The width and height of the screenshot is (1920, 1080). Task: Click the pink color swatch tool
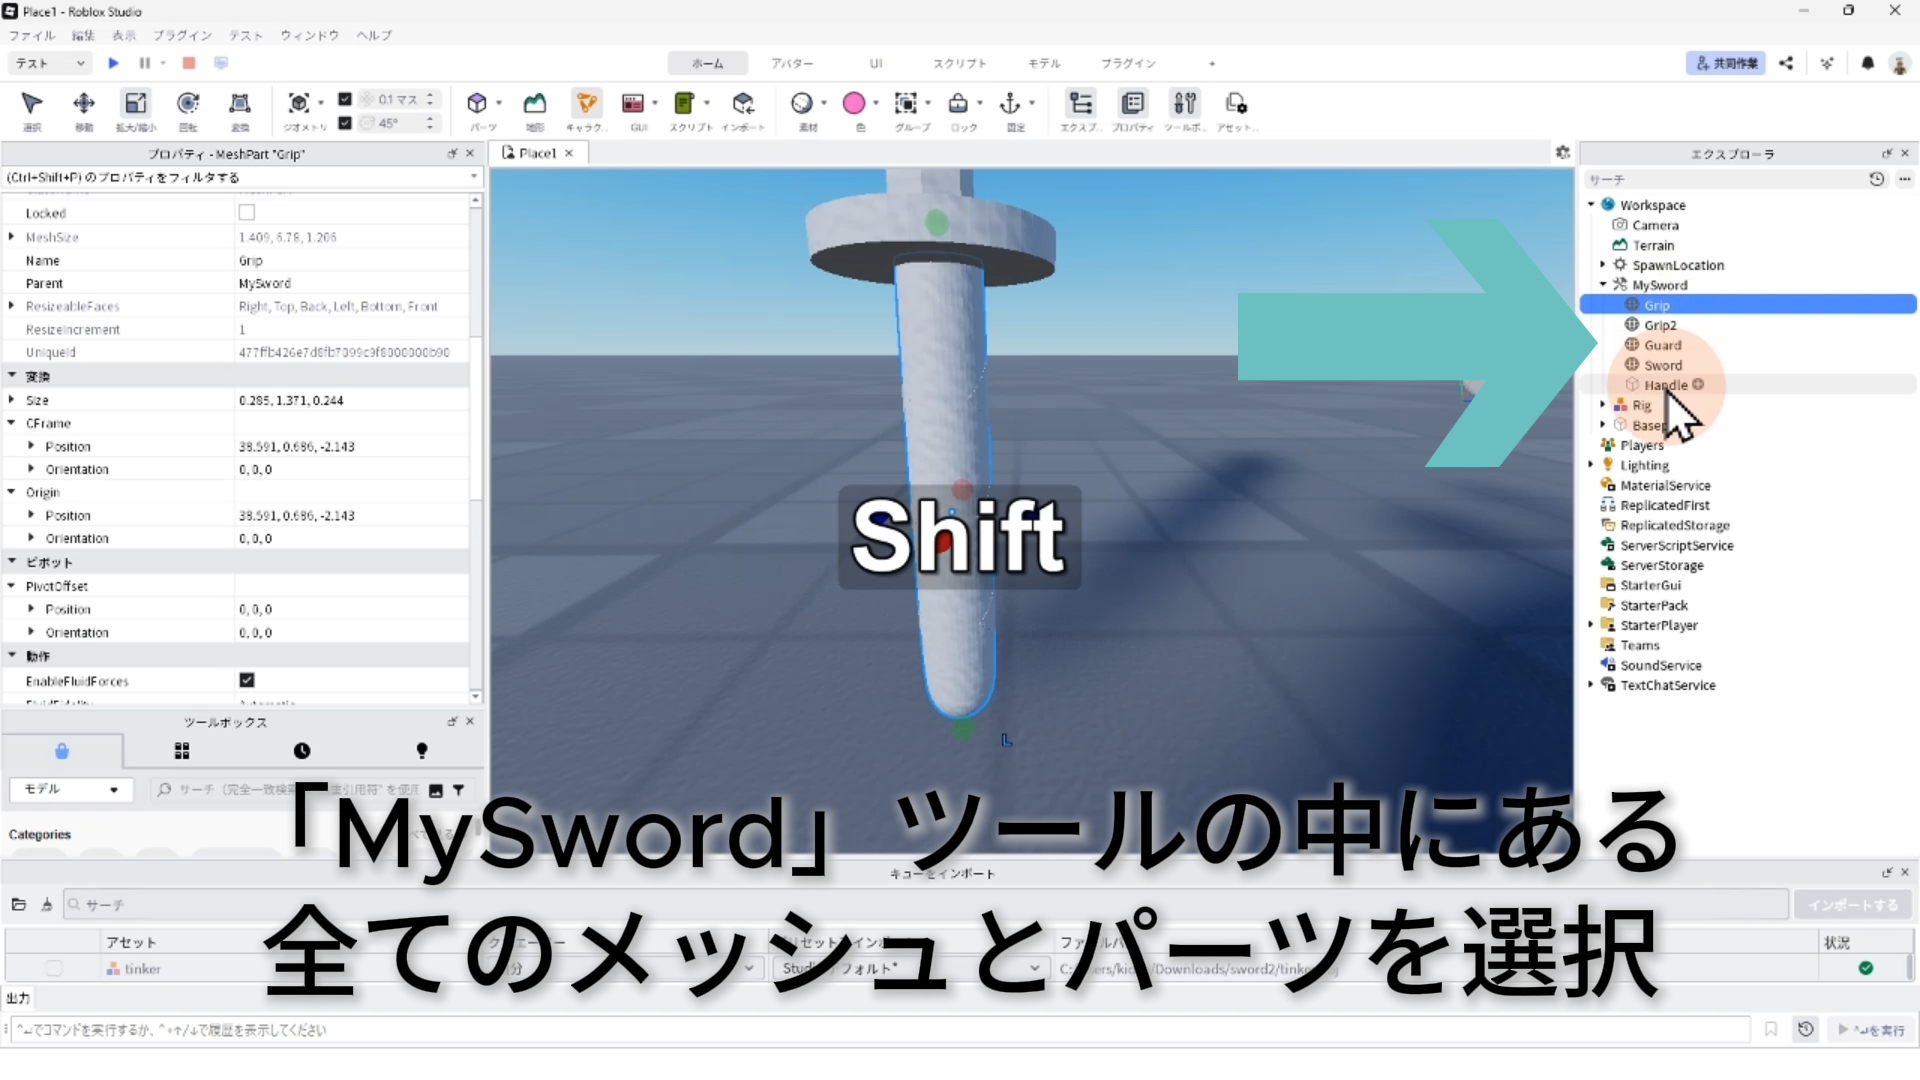point(854,104)
